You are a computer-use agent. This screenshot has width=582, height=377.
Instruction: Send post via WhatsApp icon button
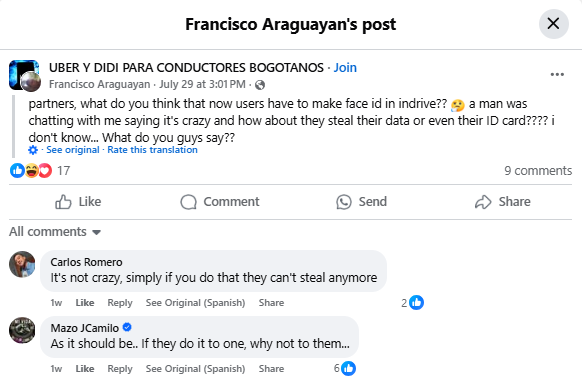tap(362, 202)
